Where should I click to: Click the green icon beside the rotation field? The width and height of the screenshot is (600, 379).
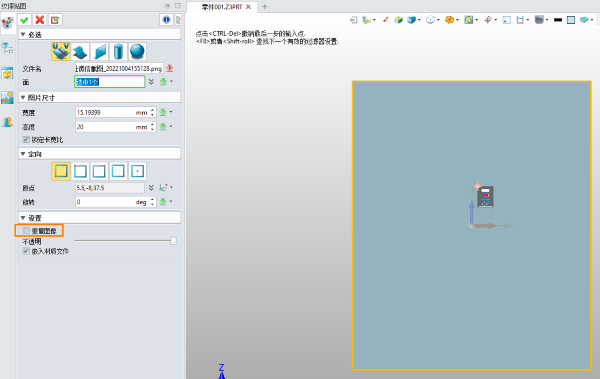coord(163,201)
